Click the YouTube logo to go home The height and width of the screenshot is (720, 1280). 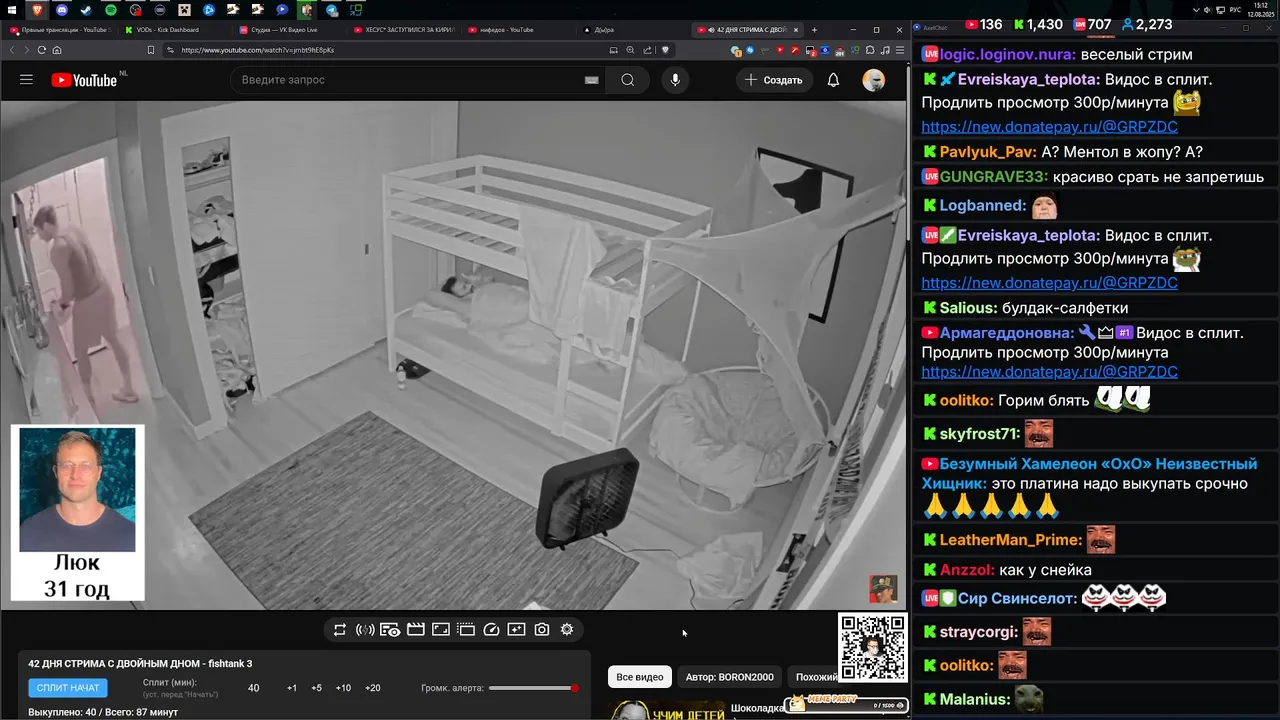(x=84, y=80)
